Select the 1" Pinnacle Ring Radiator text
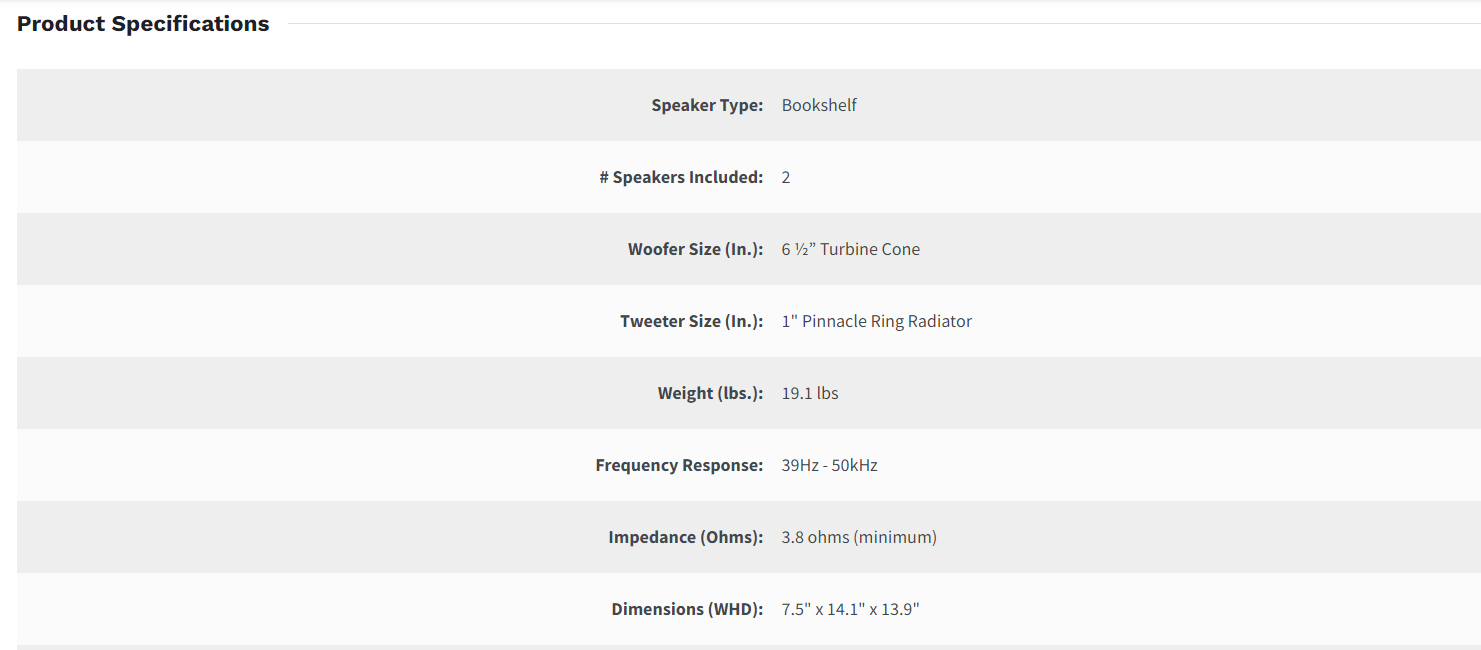 coord(876,321)
